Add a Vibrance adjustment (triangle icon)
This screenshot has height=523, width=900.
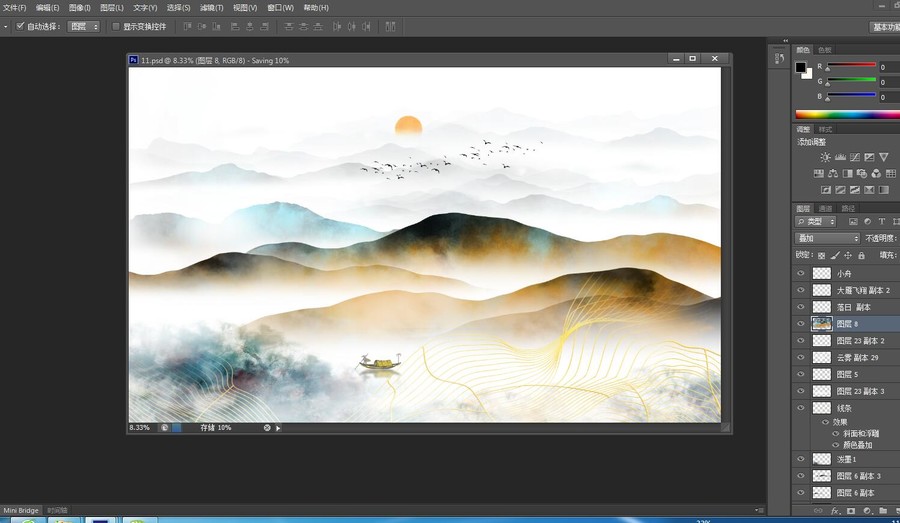pos(884,157)
